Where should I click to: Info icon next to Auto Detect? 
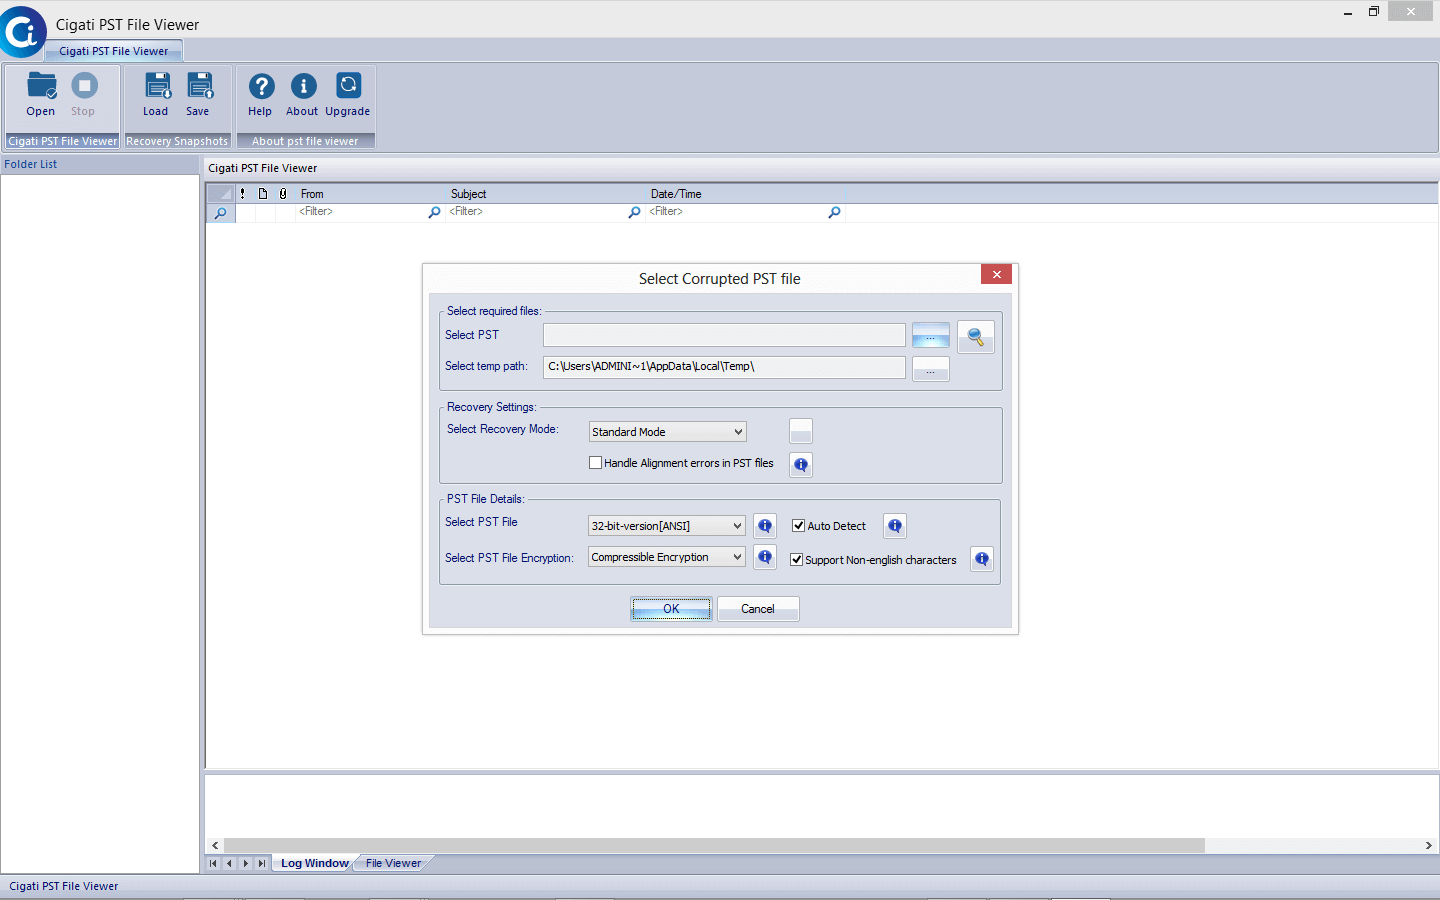click(x=895, y=526)
